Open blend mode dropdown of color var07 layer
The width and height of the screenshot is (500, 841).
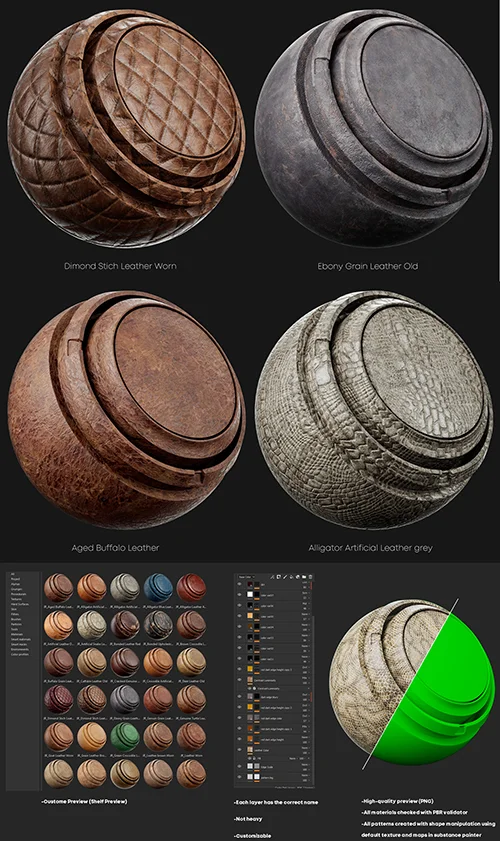[305, 593]
